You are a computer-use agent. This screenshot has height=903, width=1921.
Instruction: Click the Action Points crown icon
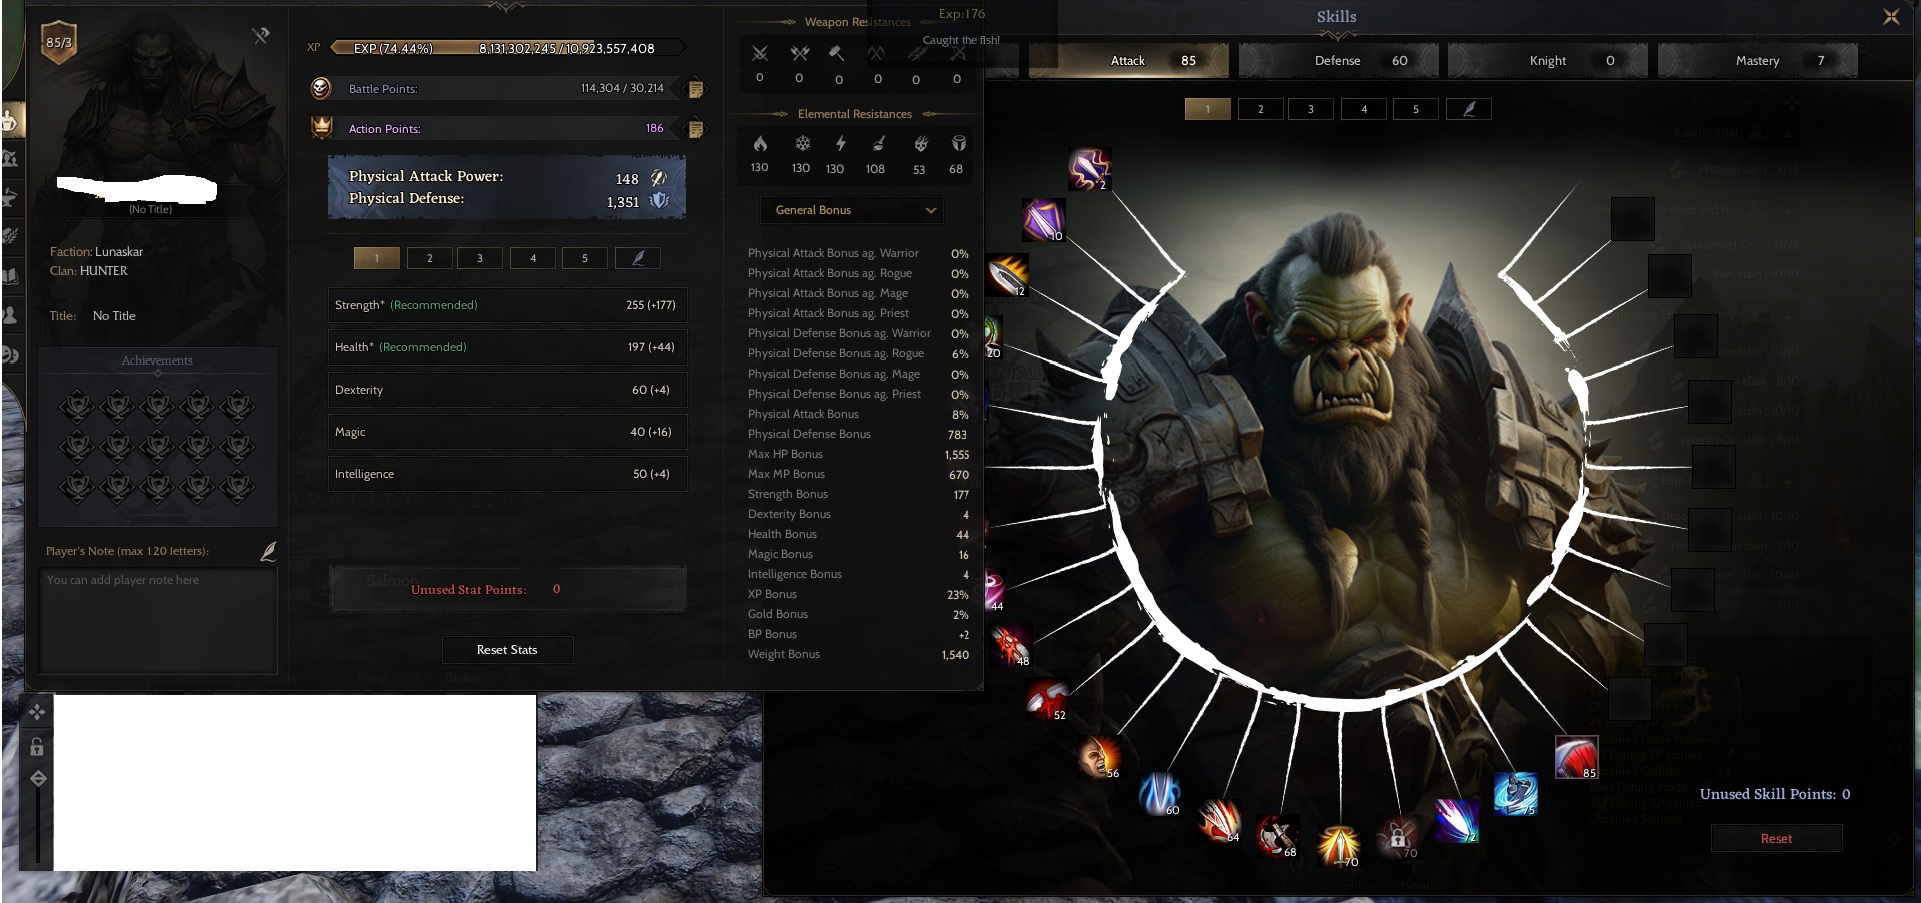(x=321, y=127)
